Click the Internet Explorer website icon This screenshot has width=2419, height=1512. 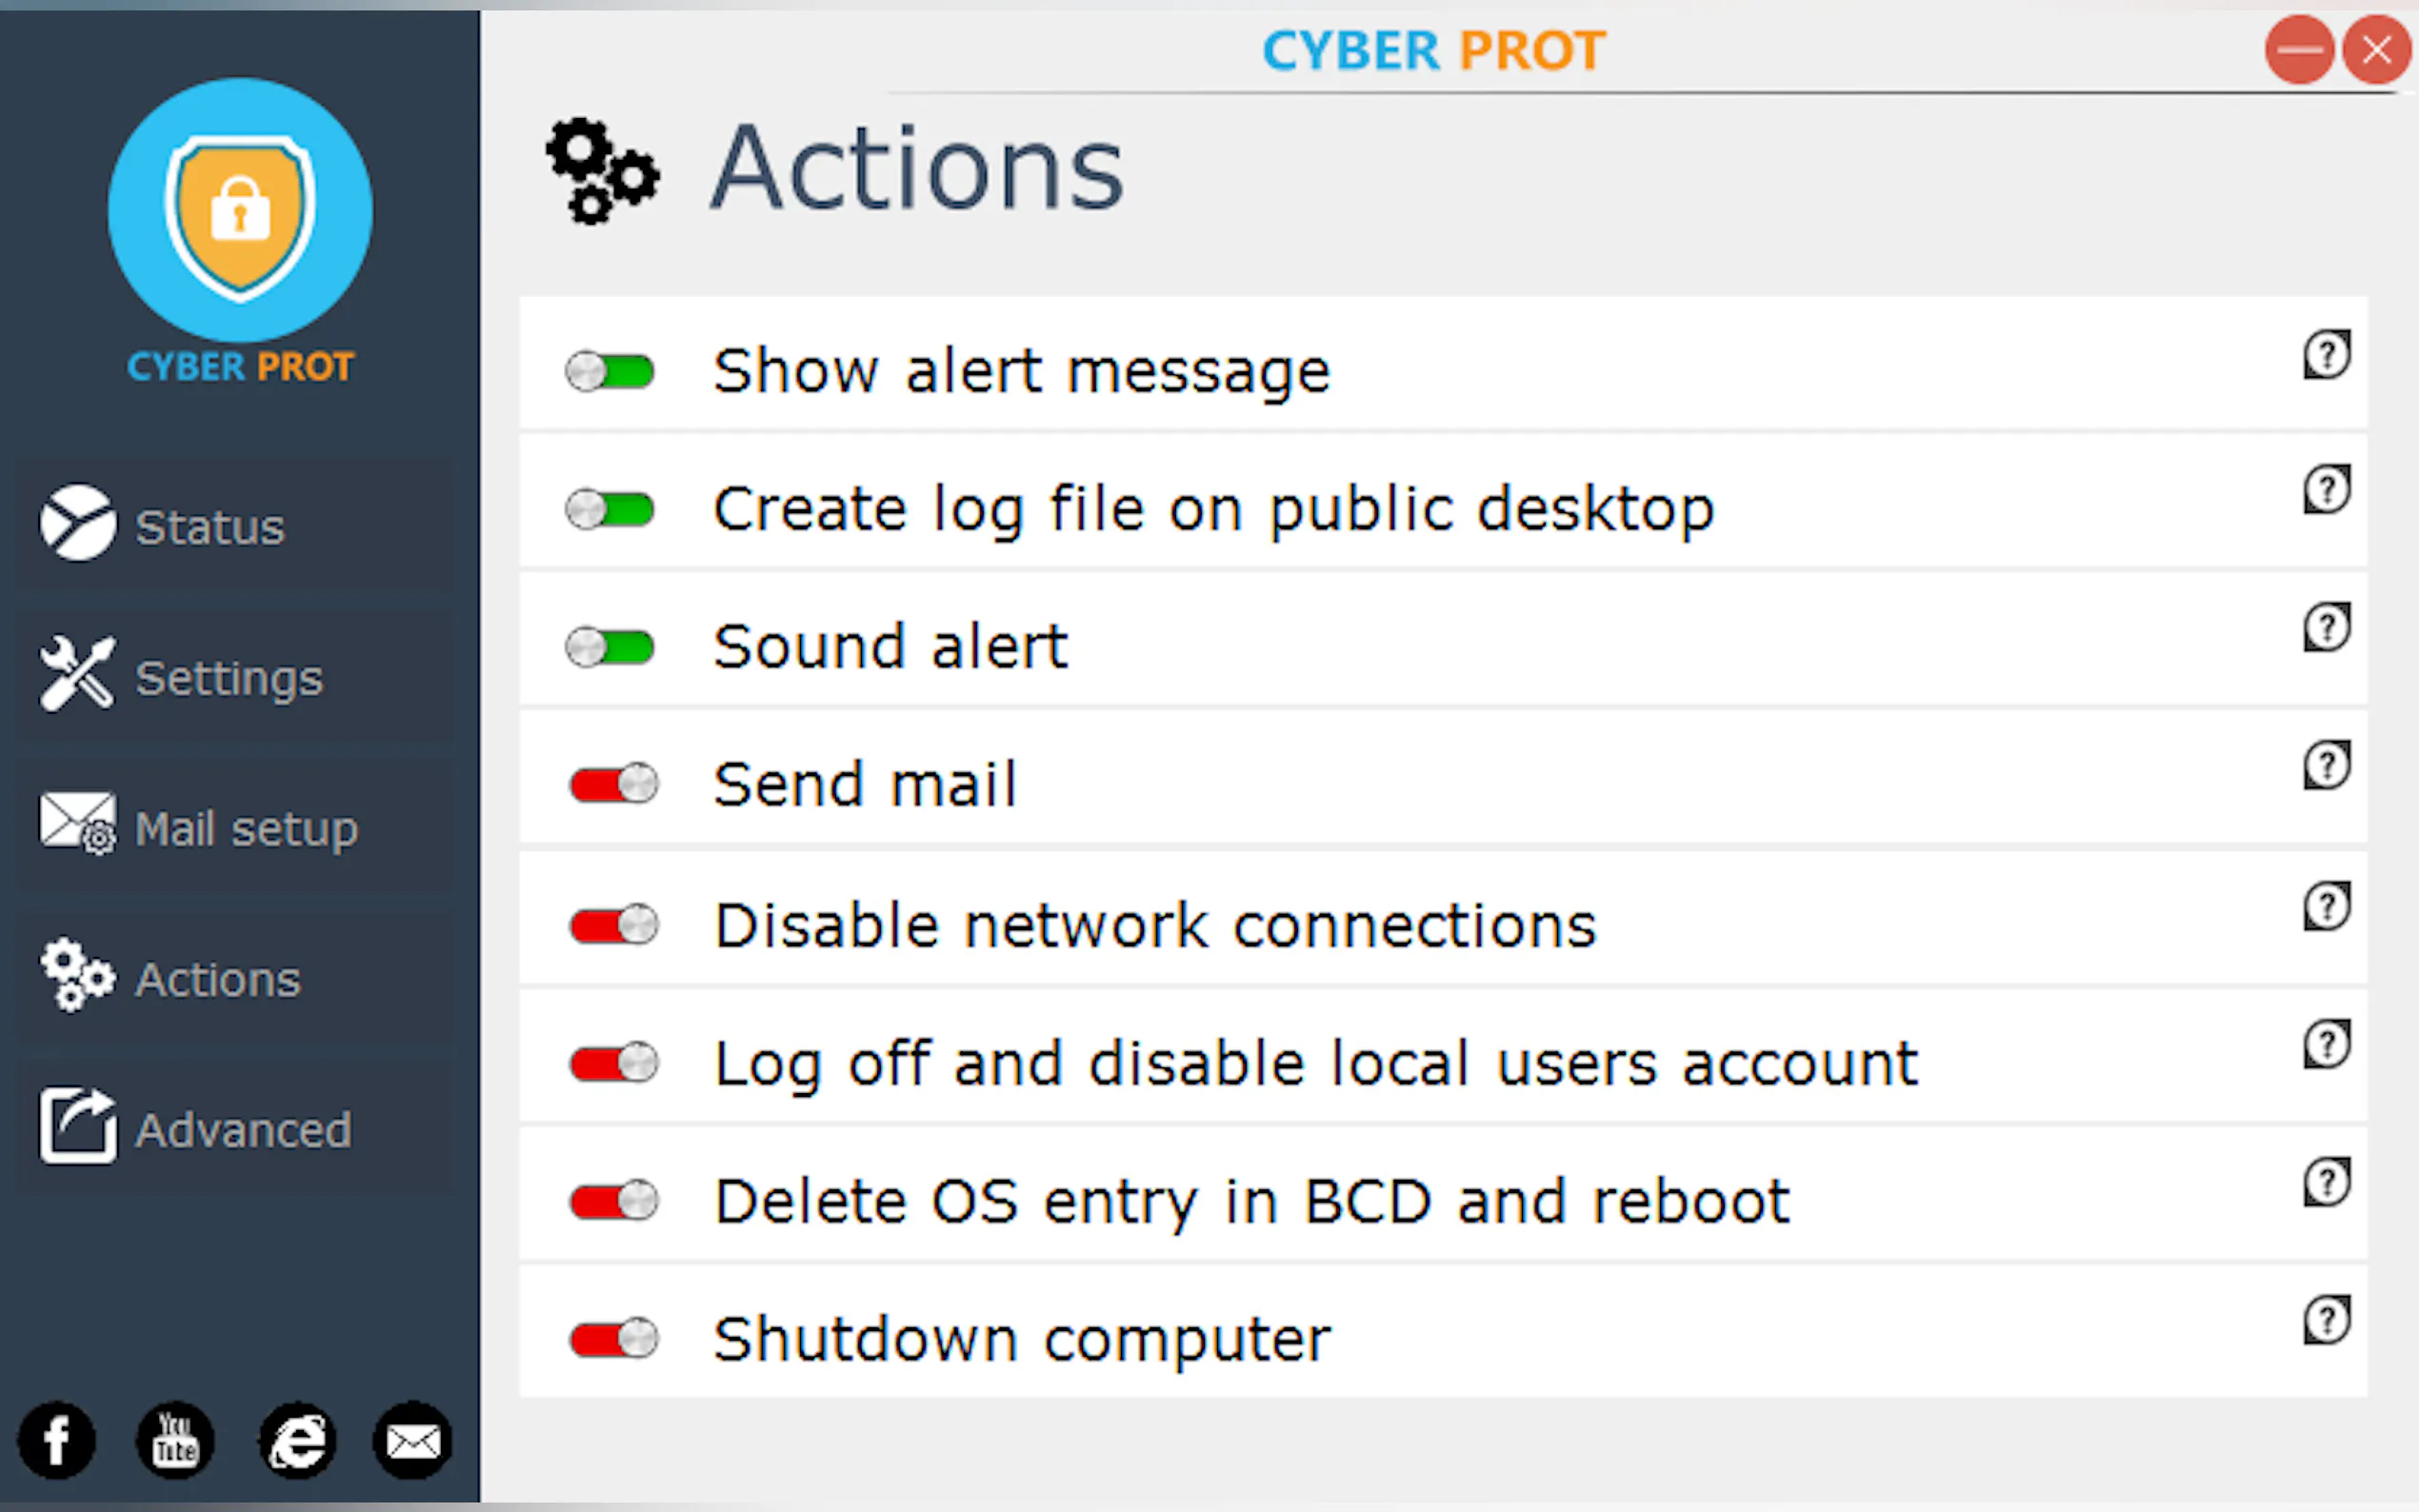[x=296, y=1440]
